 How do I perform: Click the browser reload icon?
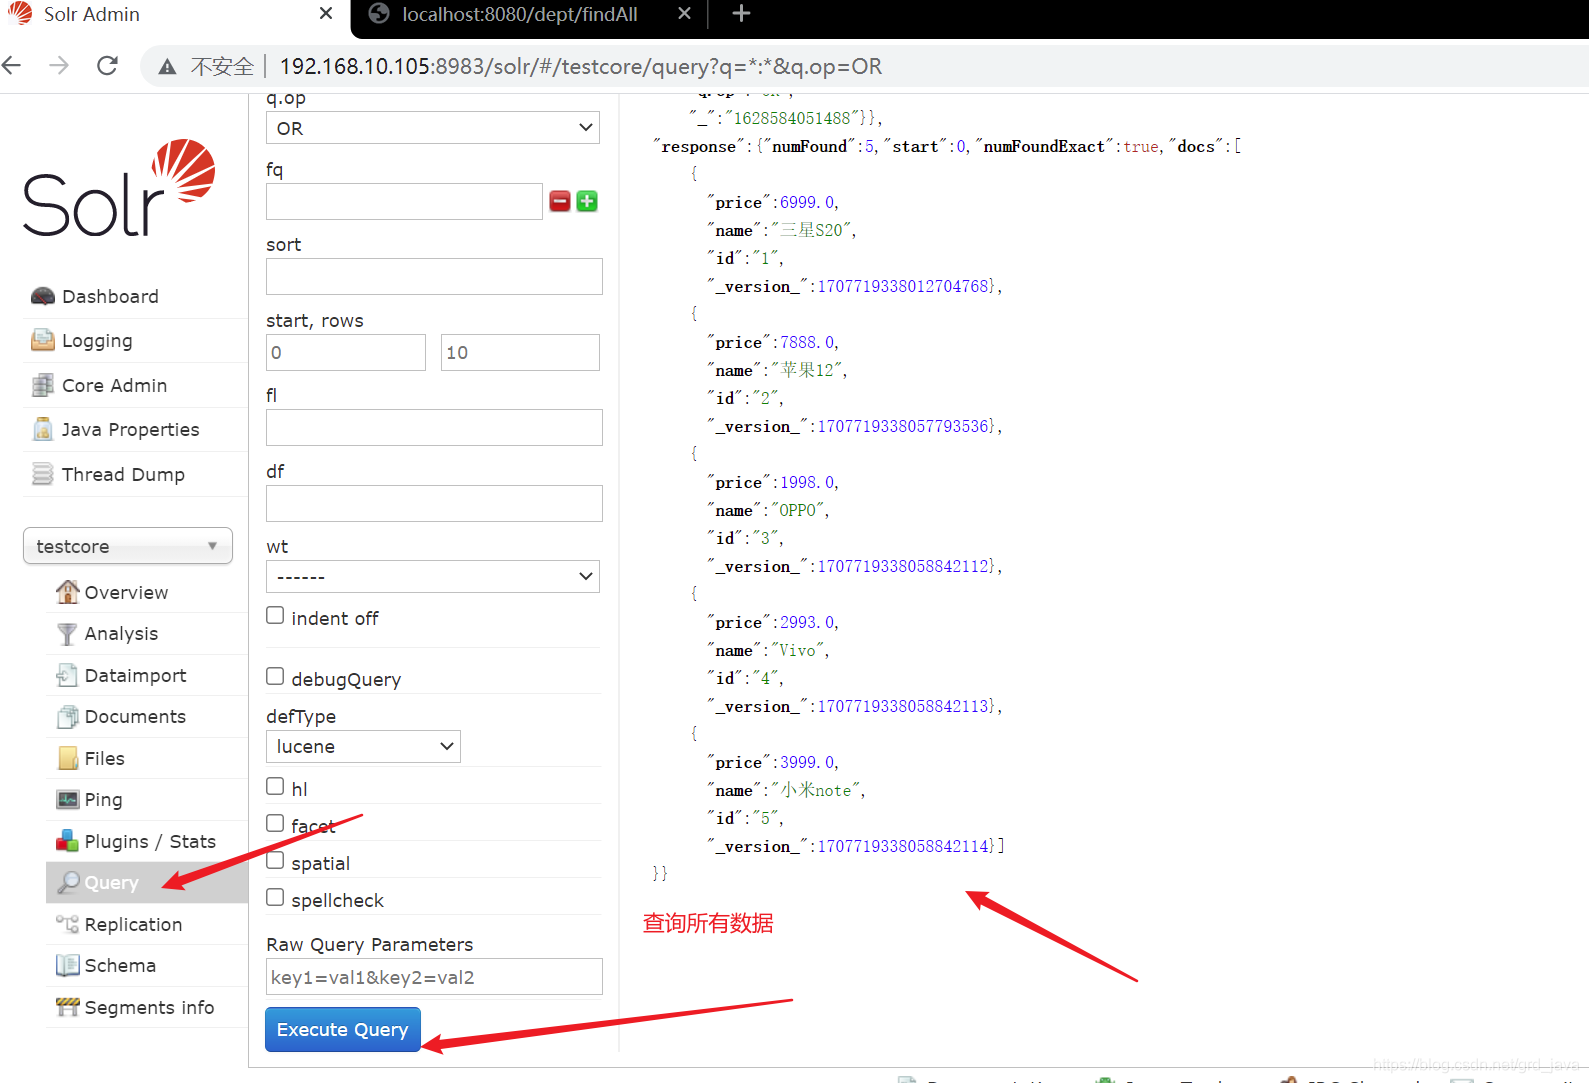click(107, 66)
